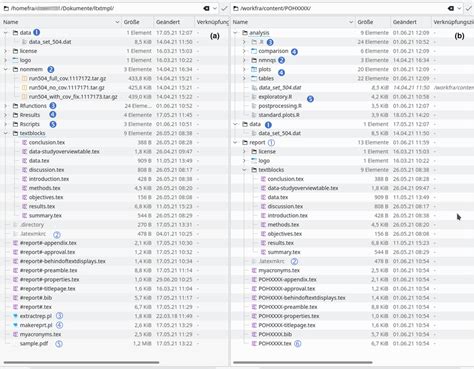Sort right pane by Verknüpfungsziel column
Screen dimensions: 474x369
(453, 22)
